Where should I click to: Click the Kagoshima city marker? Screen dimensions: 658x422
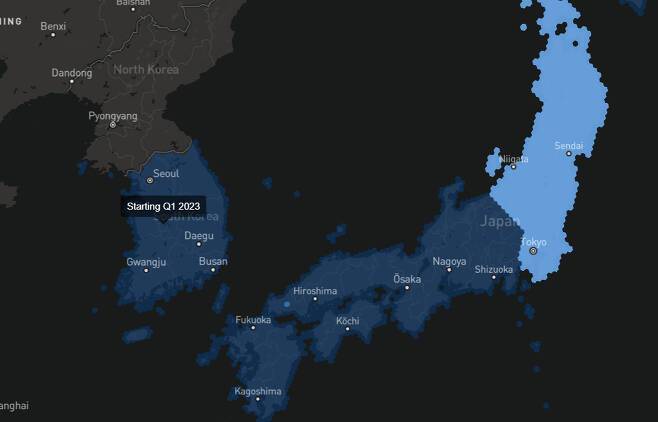257,398
